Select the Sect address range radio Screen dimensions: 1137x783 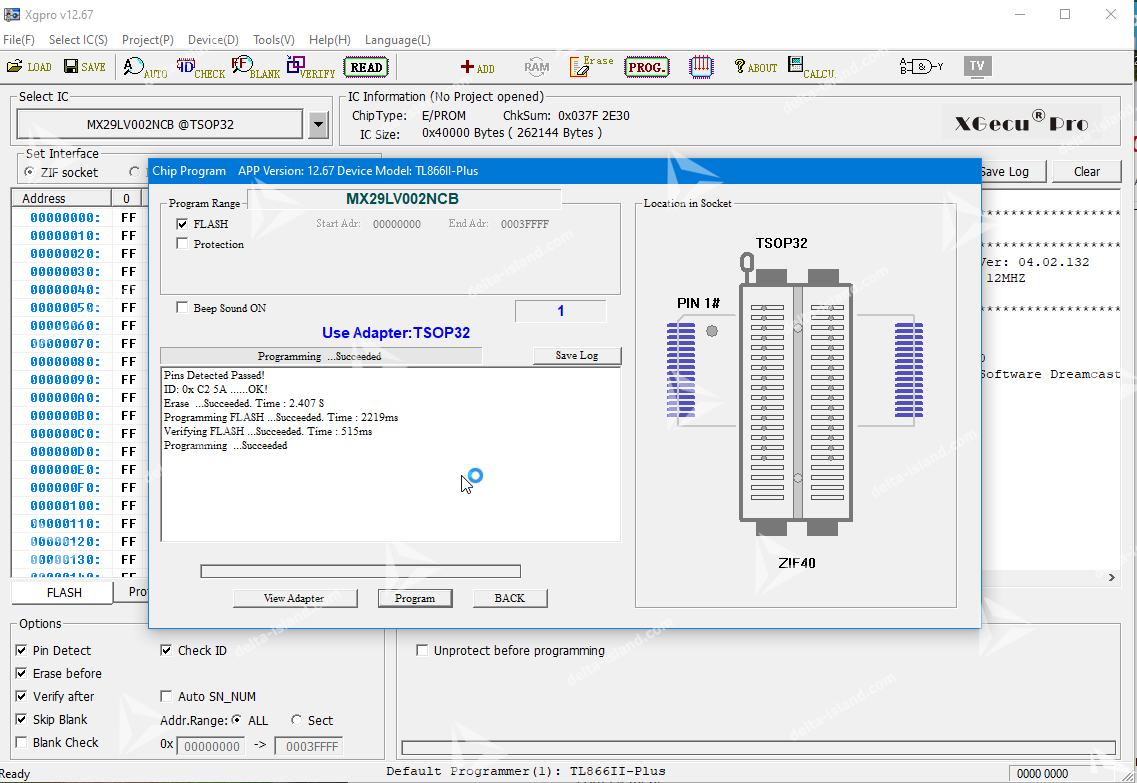pyautogui.click(x=296, y=720)
